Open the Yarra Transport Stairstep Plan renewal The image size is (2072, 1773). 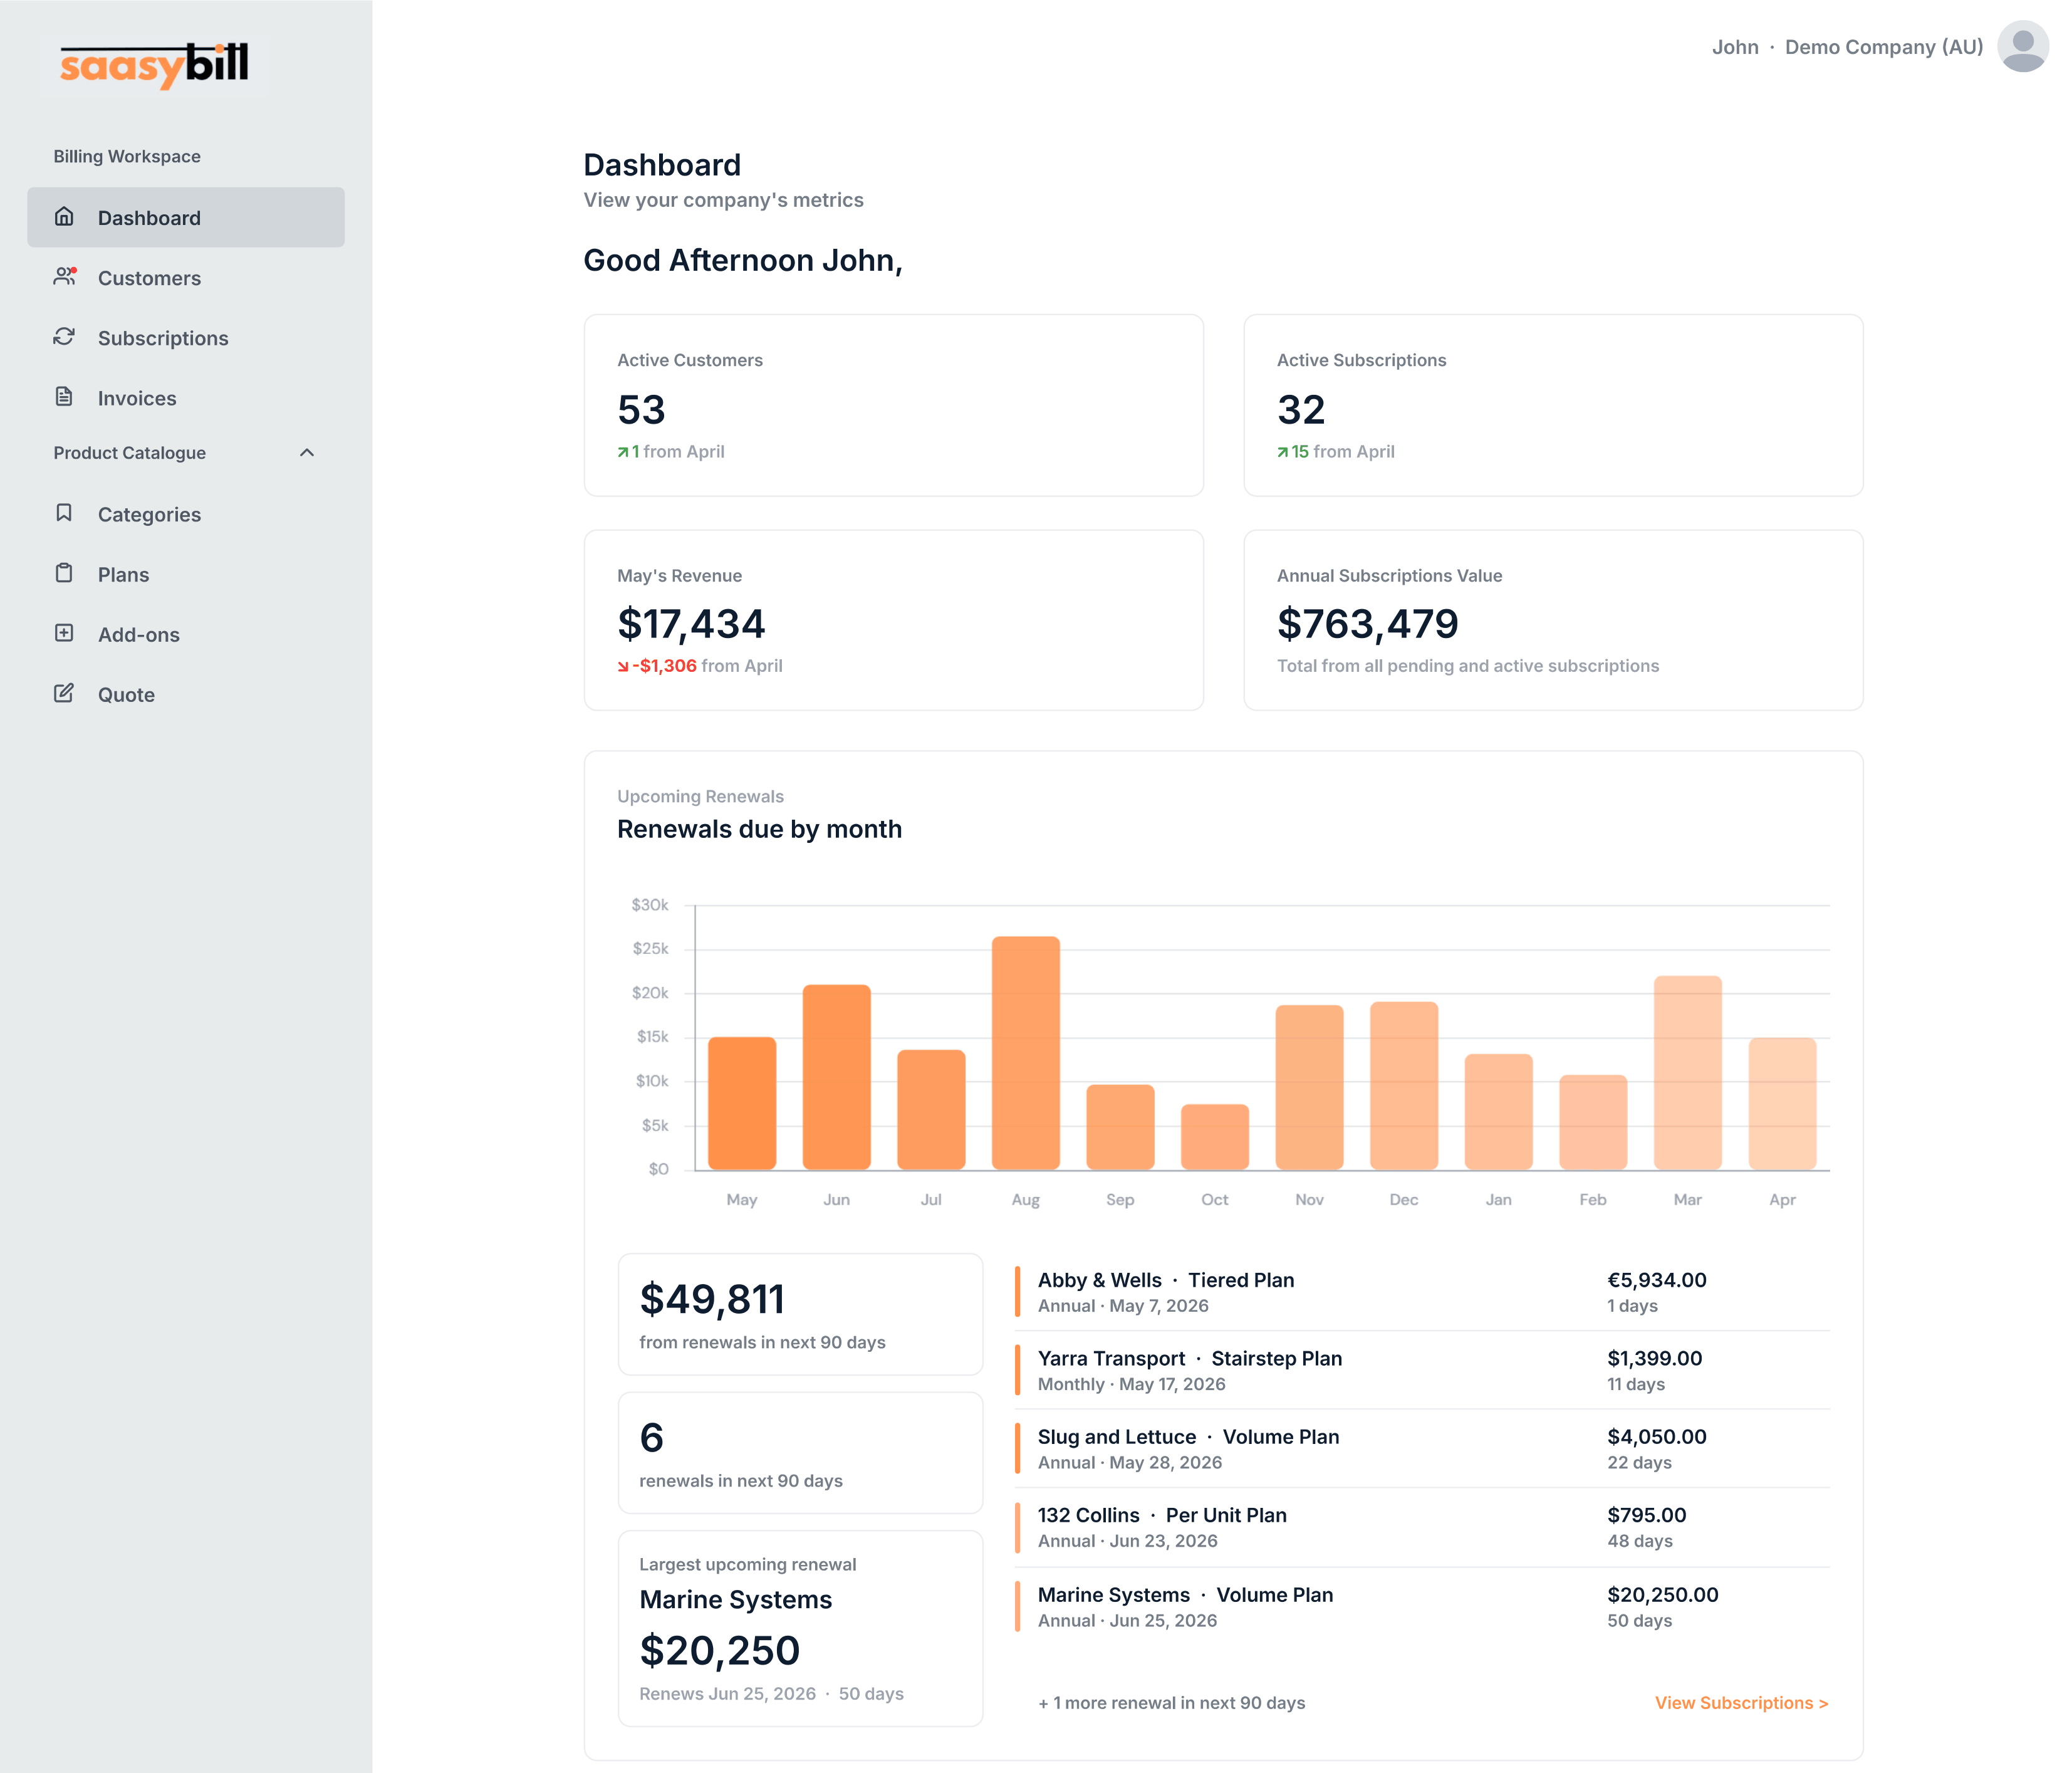[1422, 1370]
